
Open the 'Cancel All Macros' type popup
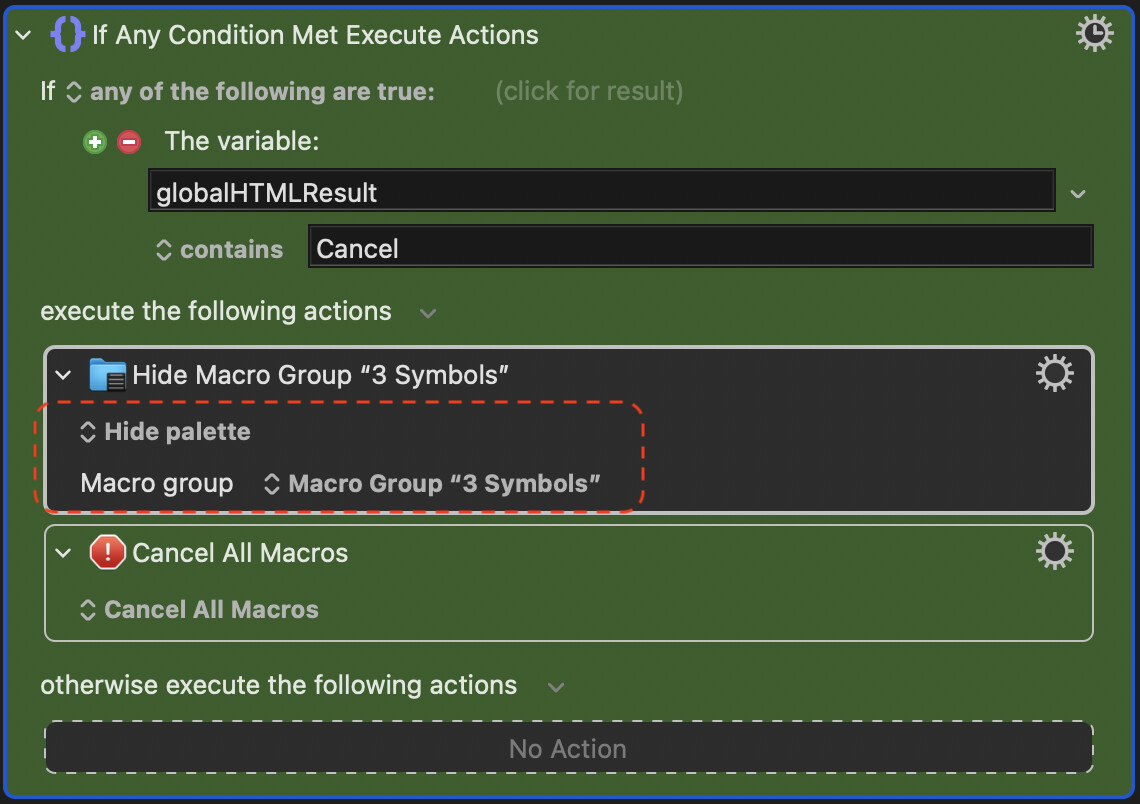point(199,610)
